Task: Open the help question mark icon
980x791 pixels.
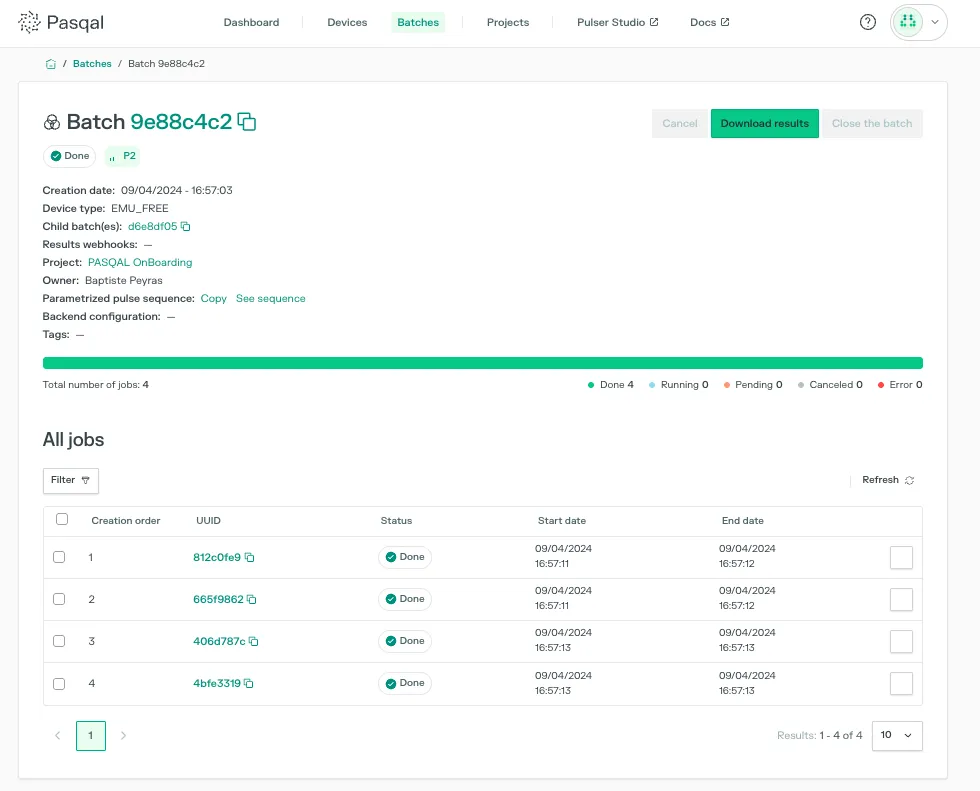Action: pyautogui.click(x=868, y=22)
